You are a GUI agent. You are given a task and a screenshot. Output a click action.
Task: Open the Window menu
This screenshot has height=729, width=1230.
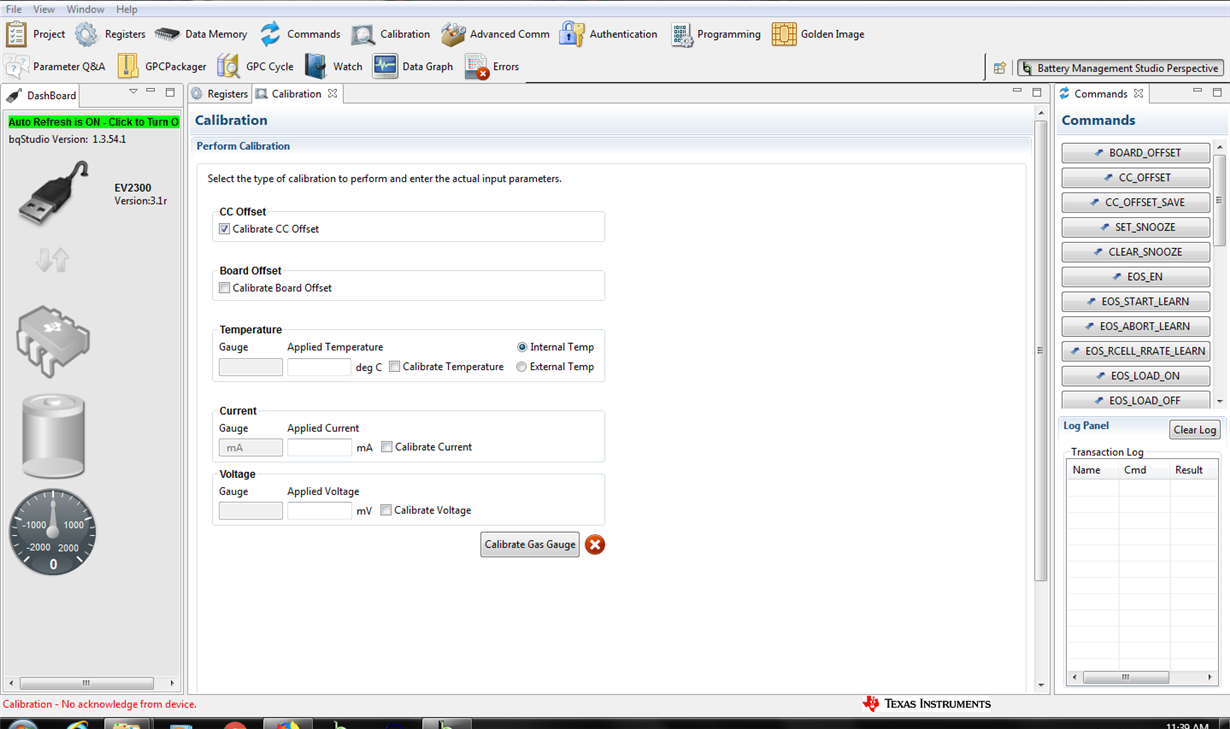85,9
